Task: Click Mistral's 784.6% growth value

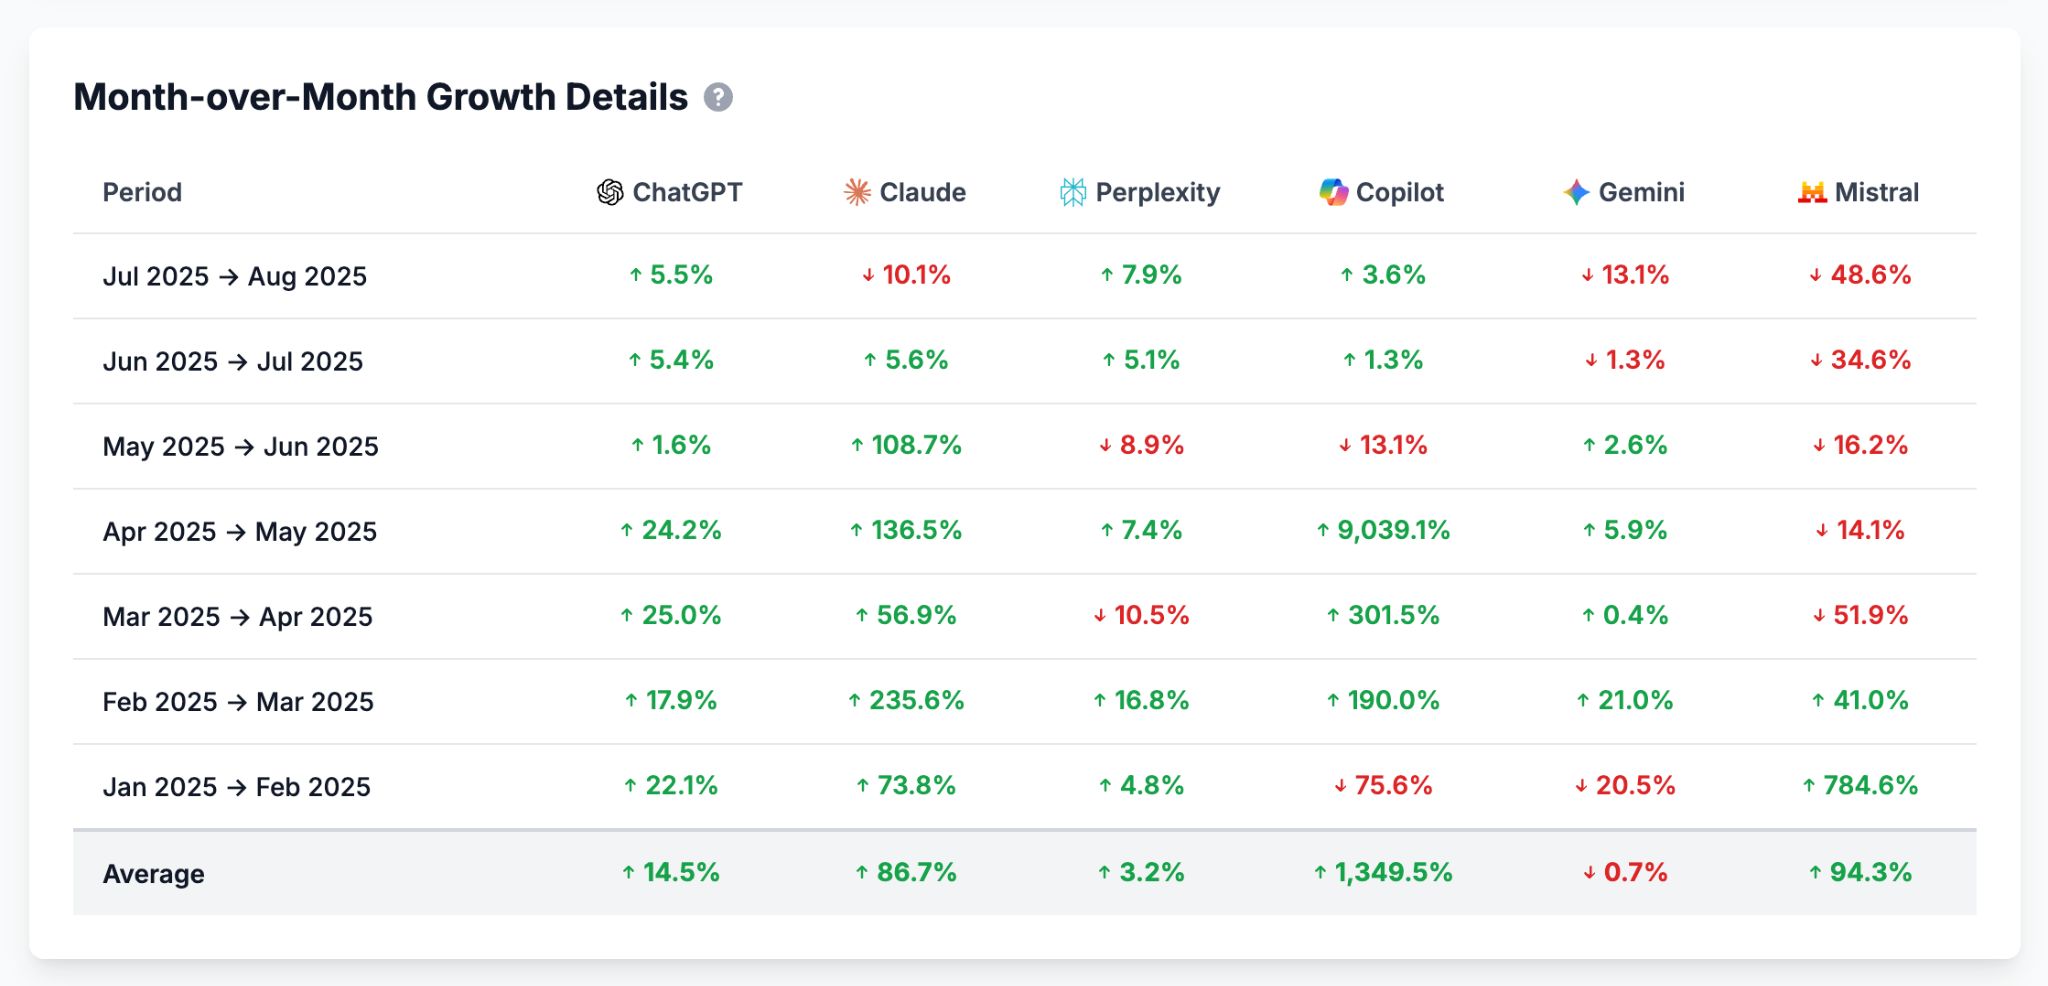Action: click(1866, 786)
